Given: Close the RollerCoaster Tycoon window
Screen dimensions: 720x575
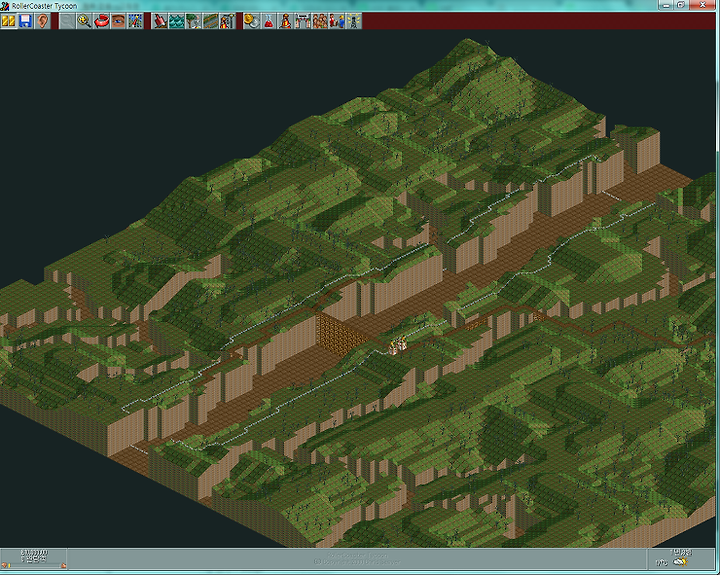Looking at the screenshot, I should pos(703,5).
